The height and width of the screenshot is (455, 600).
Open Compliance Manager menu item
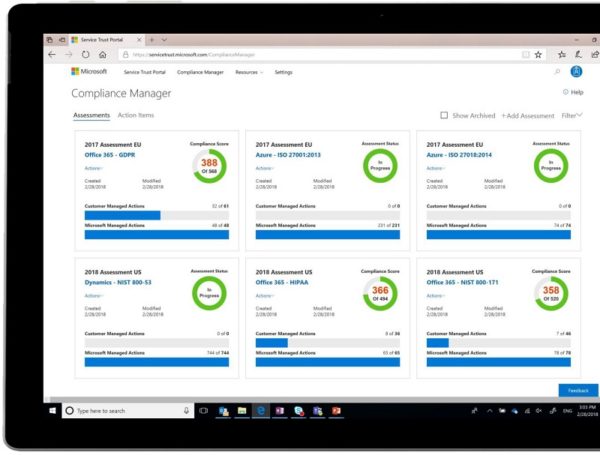tap(200, 72)
